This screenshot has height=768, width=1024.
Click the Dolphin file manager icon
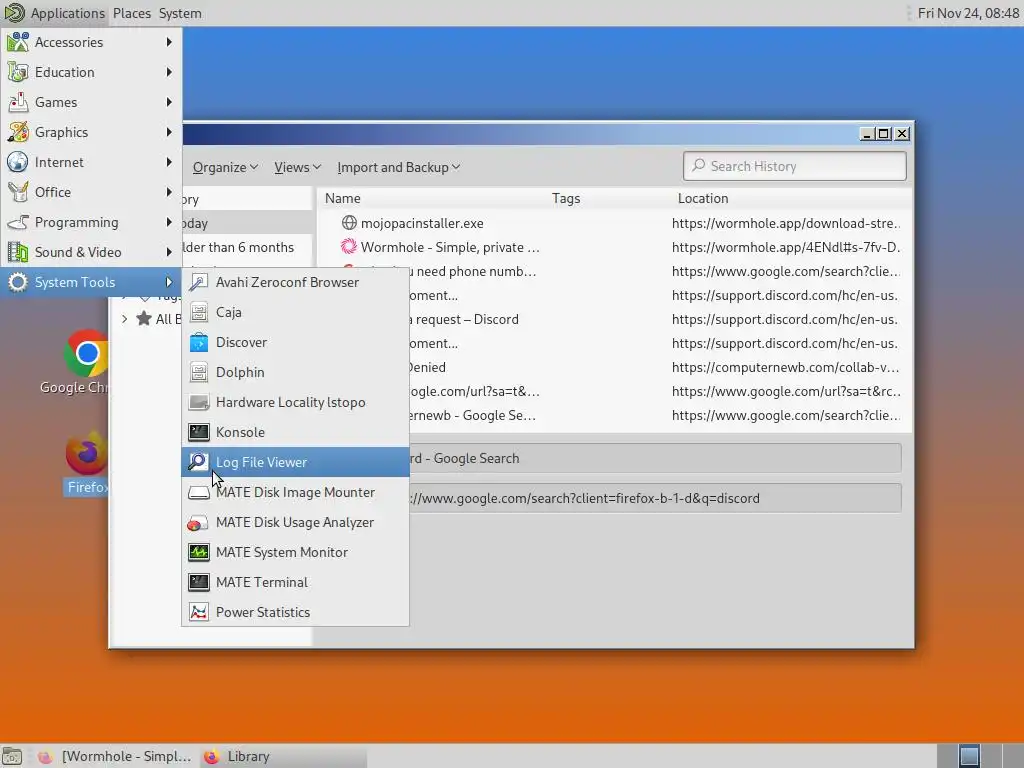tap(199, 372)
